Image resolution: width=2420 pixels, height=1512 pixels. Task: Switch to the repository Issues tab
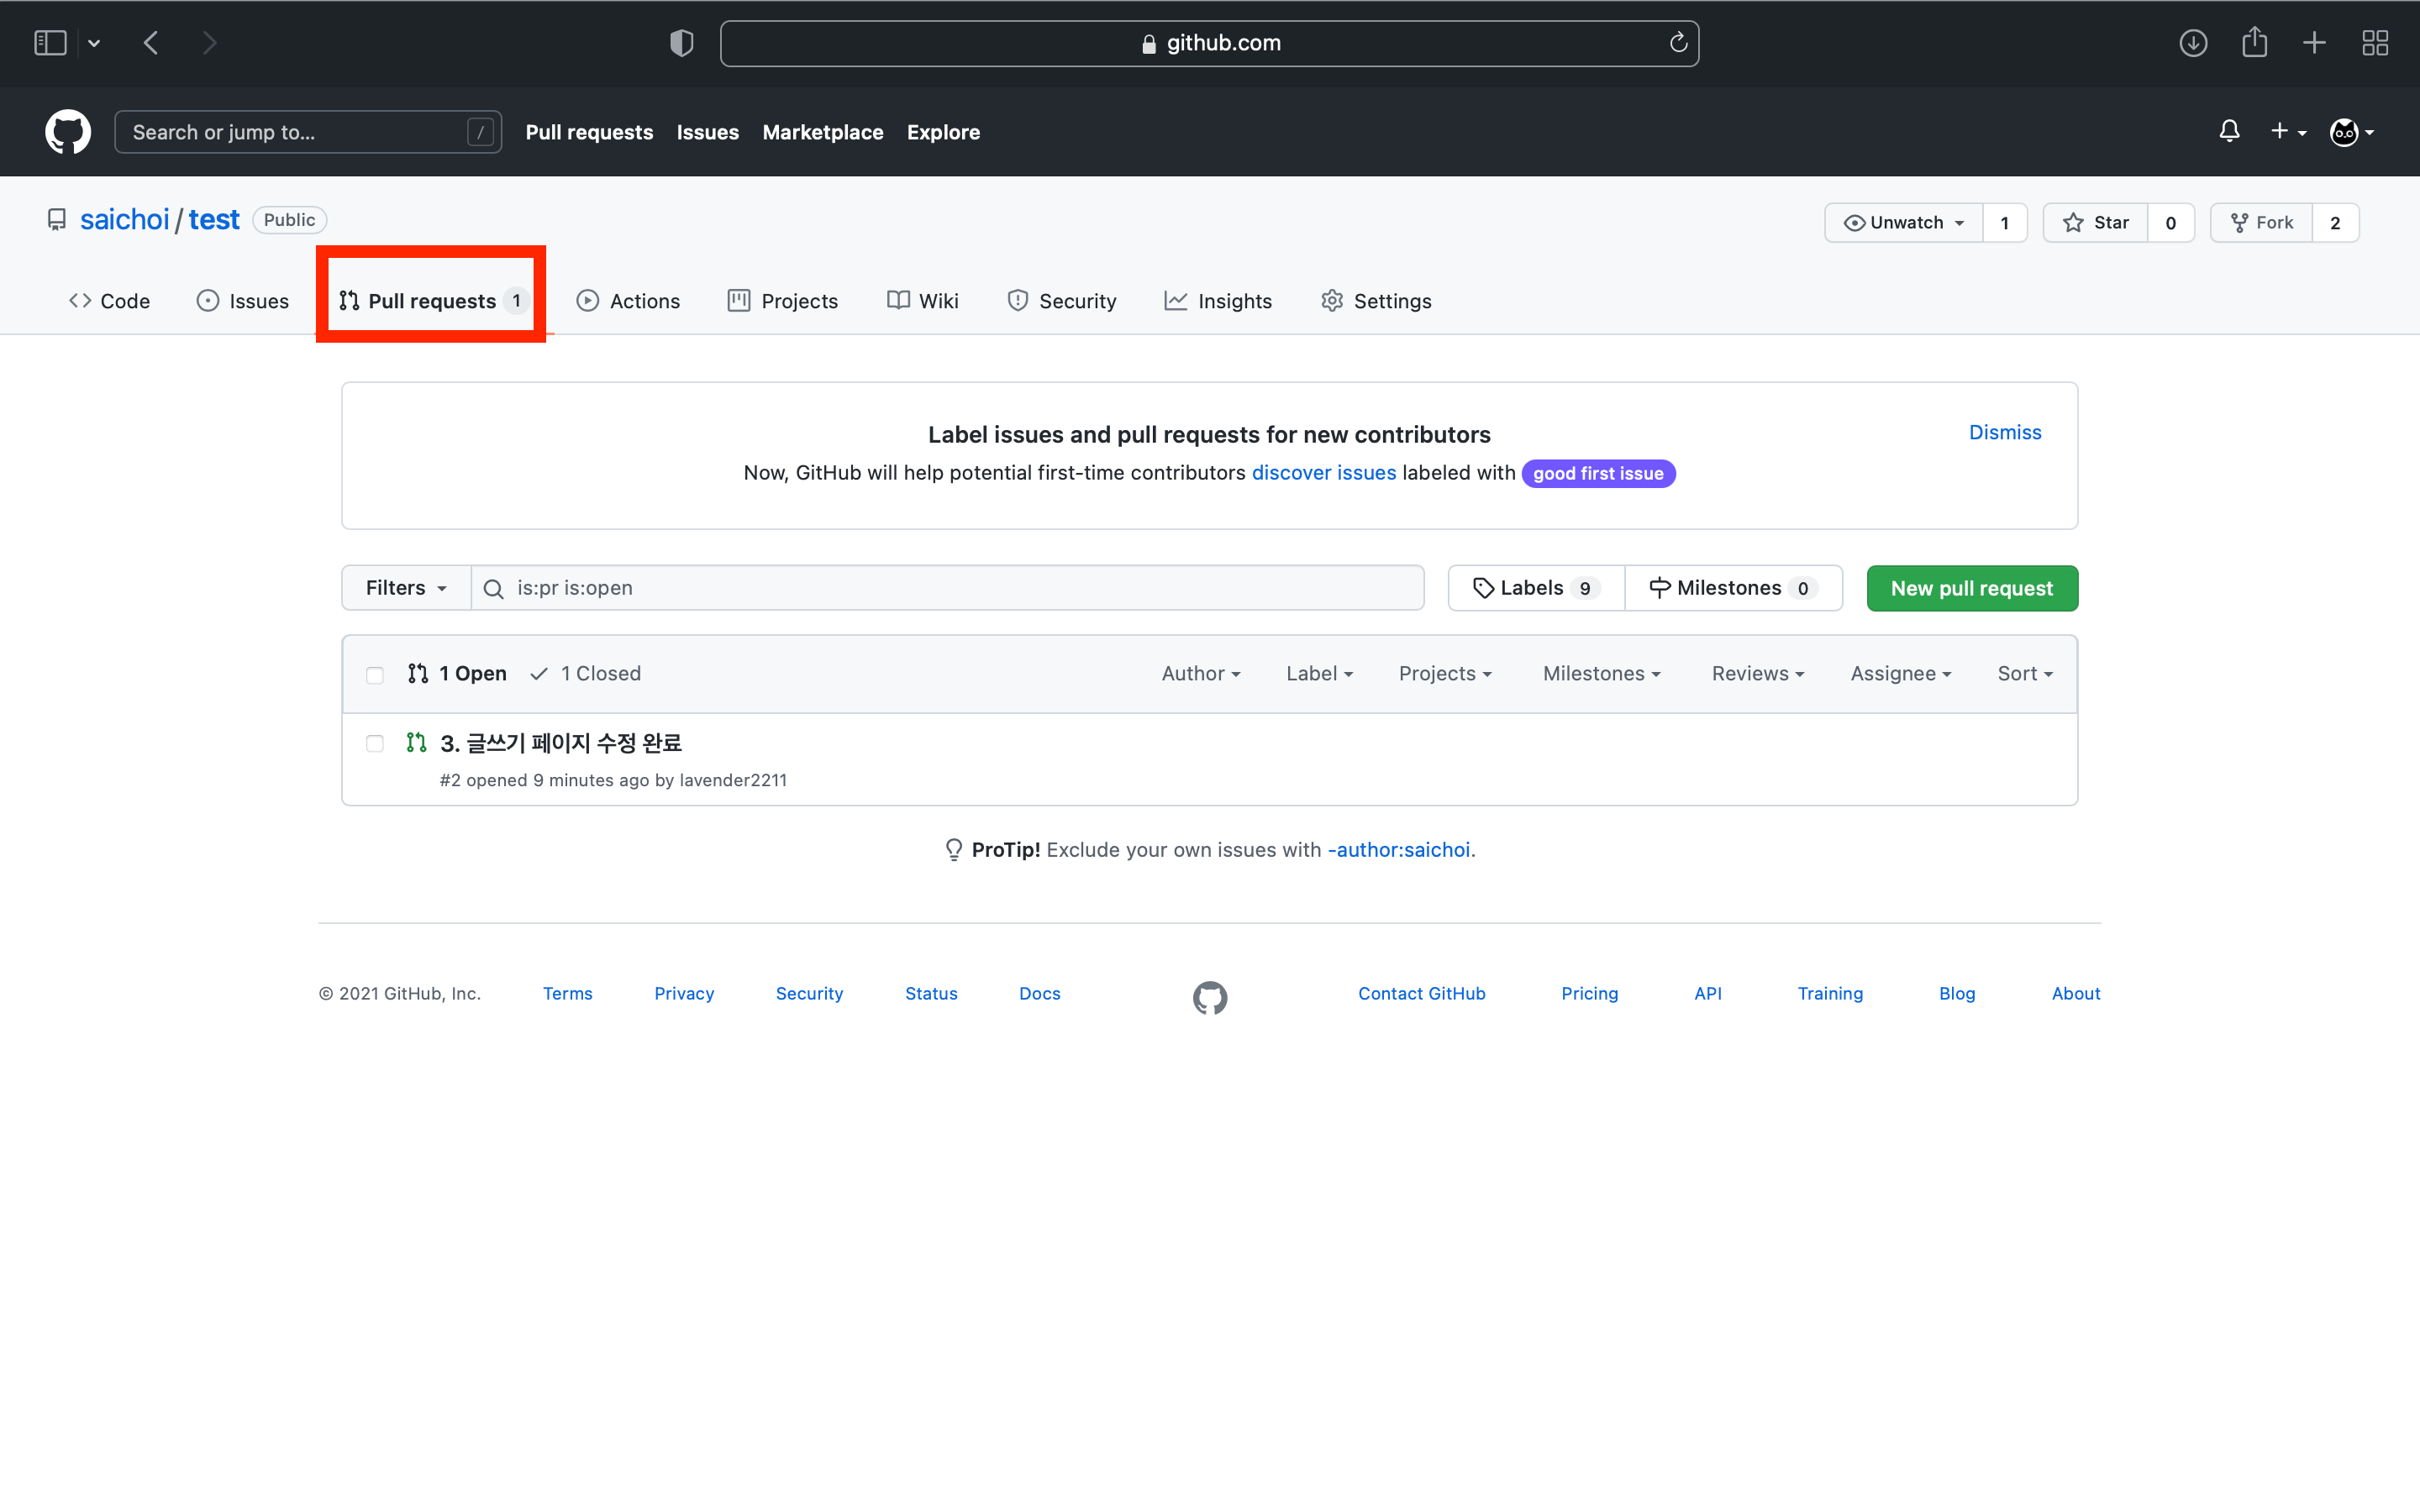click(x=243, y=301)
